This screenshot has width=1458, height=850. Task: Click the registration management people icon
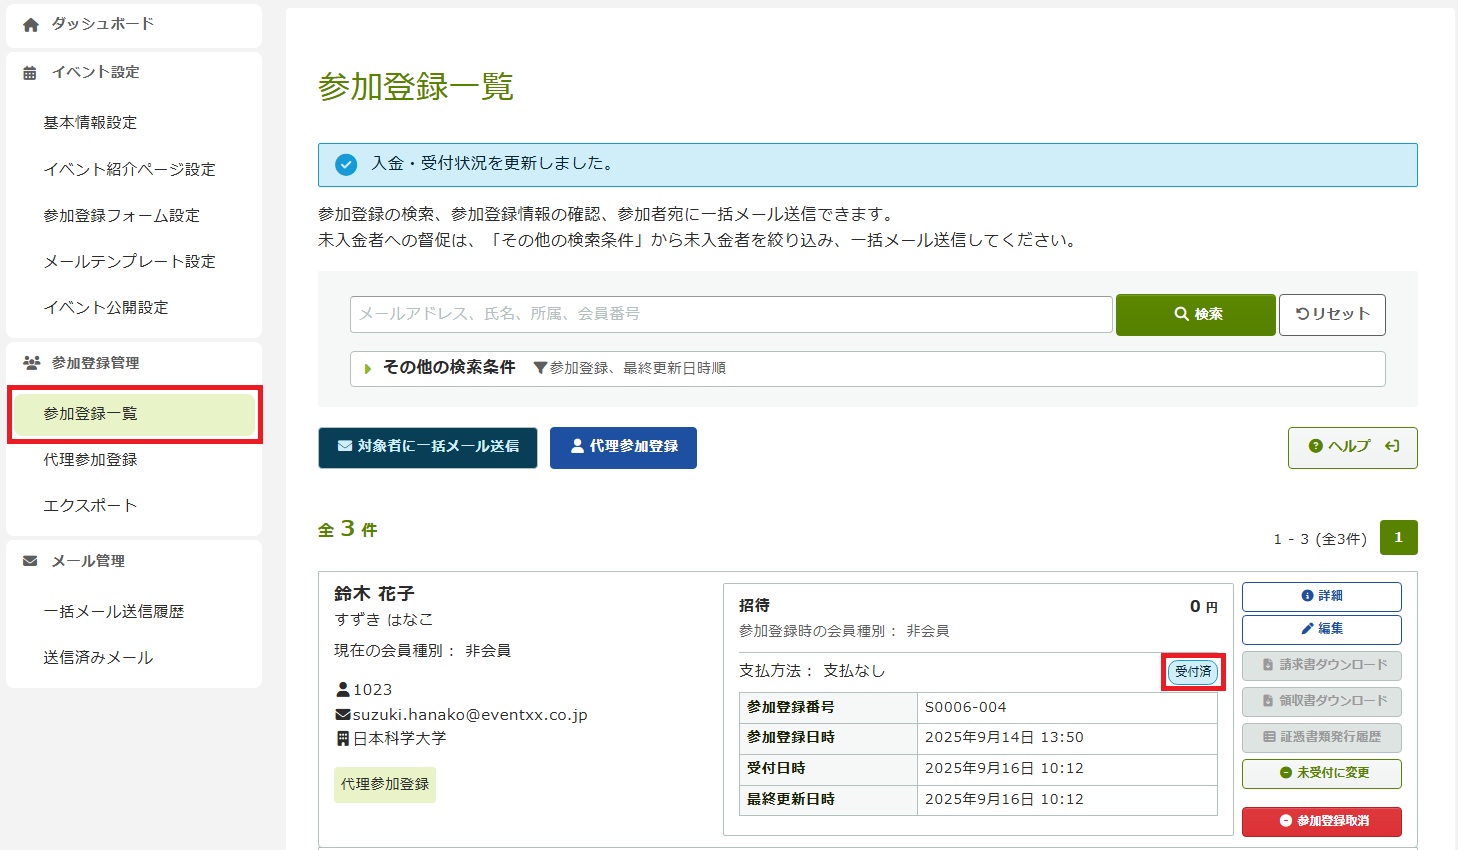pos(31,363)
